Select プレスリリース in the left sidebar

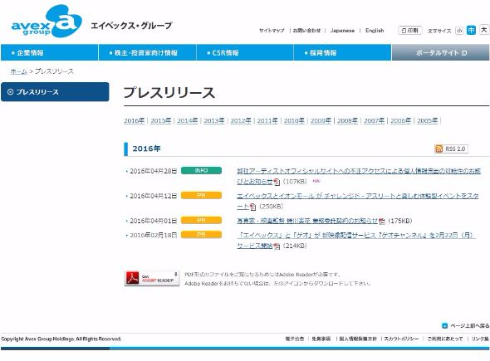pos(55,92)
